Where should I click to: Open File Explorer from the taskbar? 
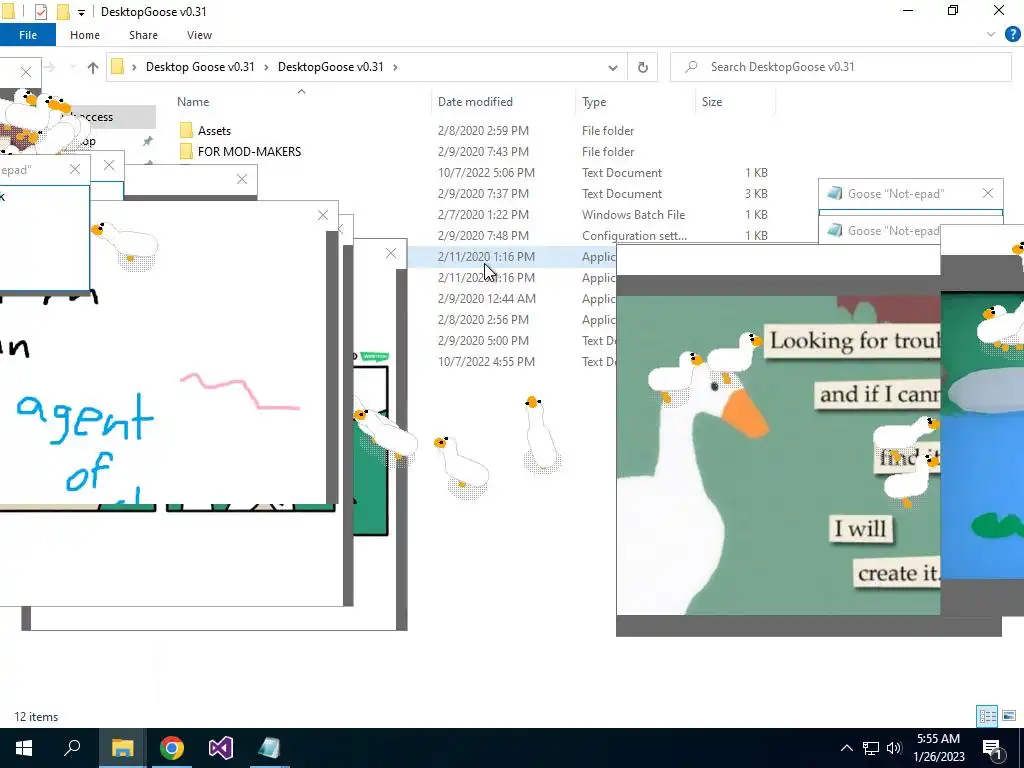tap(122, 748)
